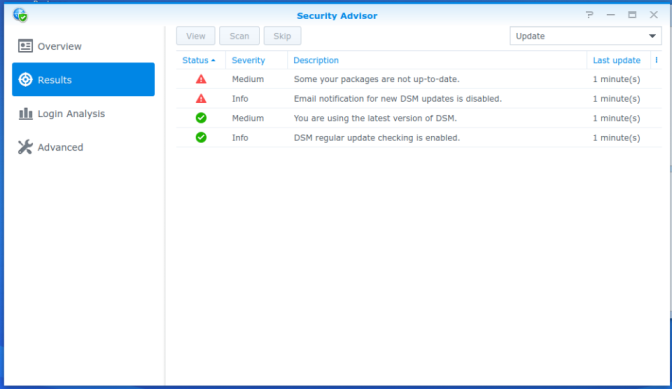The width and height of the screenshot is (672, 389).
Task: Click '1 minute(s)' in outdated packages row
Action: pyautogui.click(x=616, y=79)
